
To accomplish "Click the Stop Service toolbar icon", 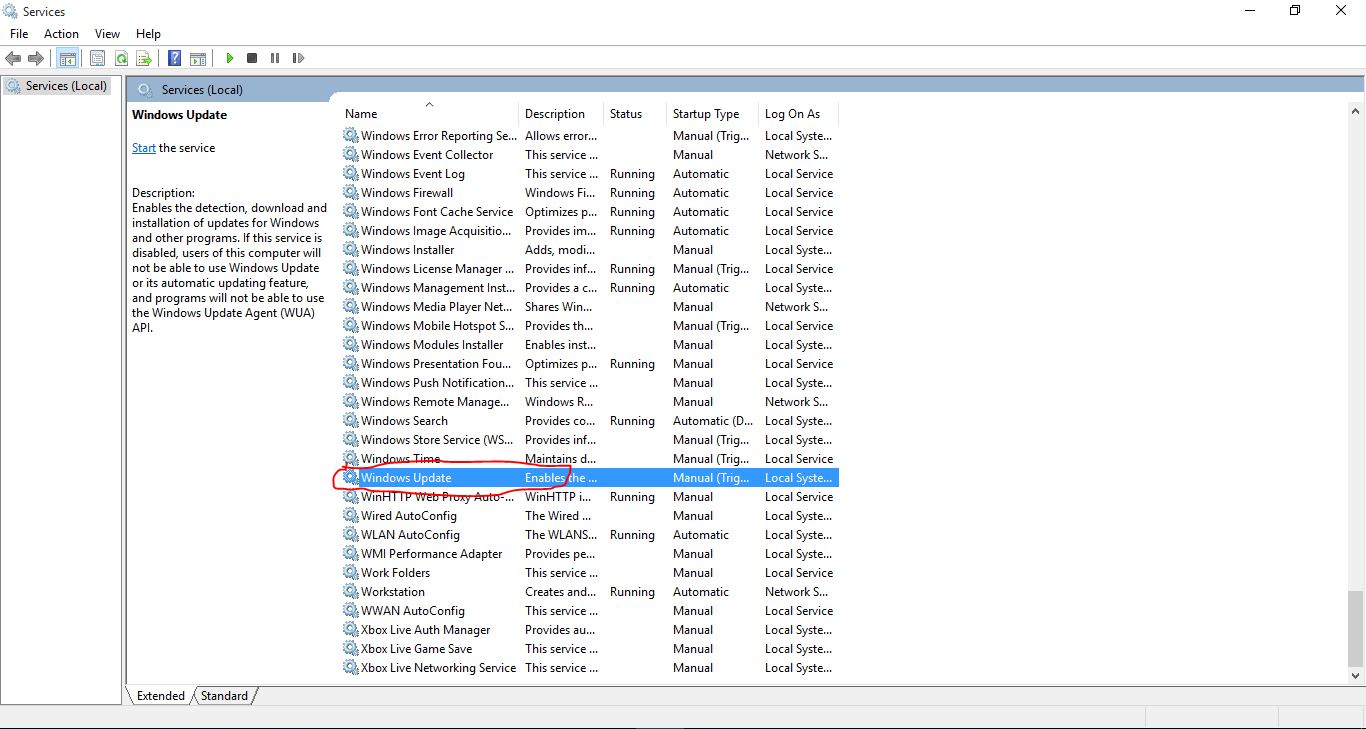I will coord(252,58).
